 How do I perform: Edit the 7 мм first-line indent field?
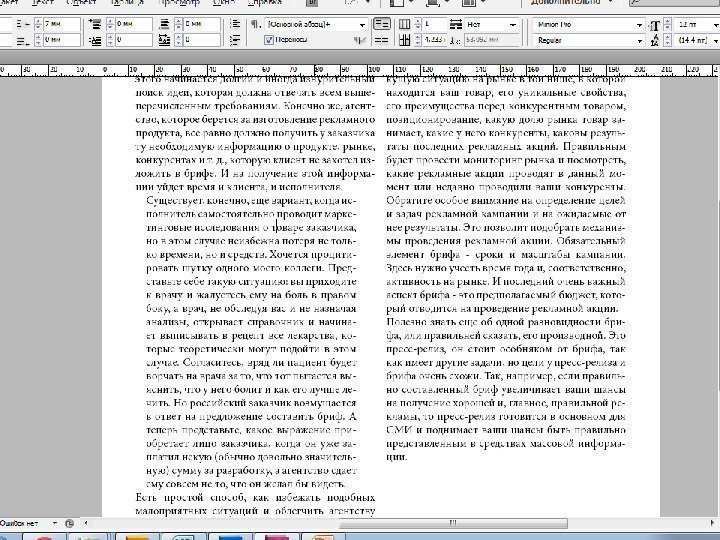[x=62, y=24]
